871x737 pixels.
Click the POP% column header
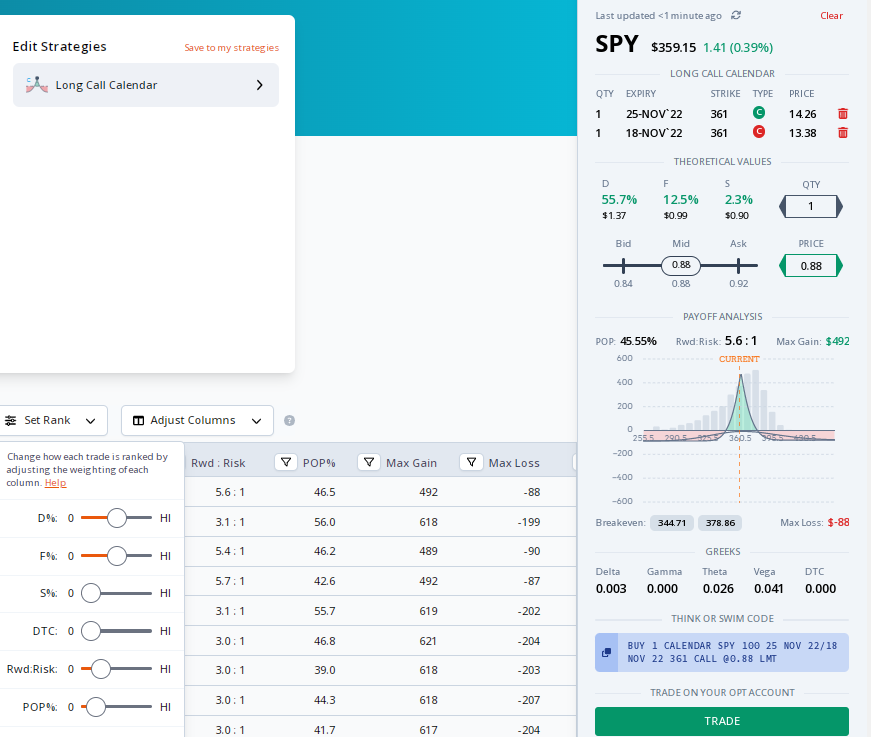[319, 463]
